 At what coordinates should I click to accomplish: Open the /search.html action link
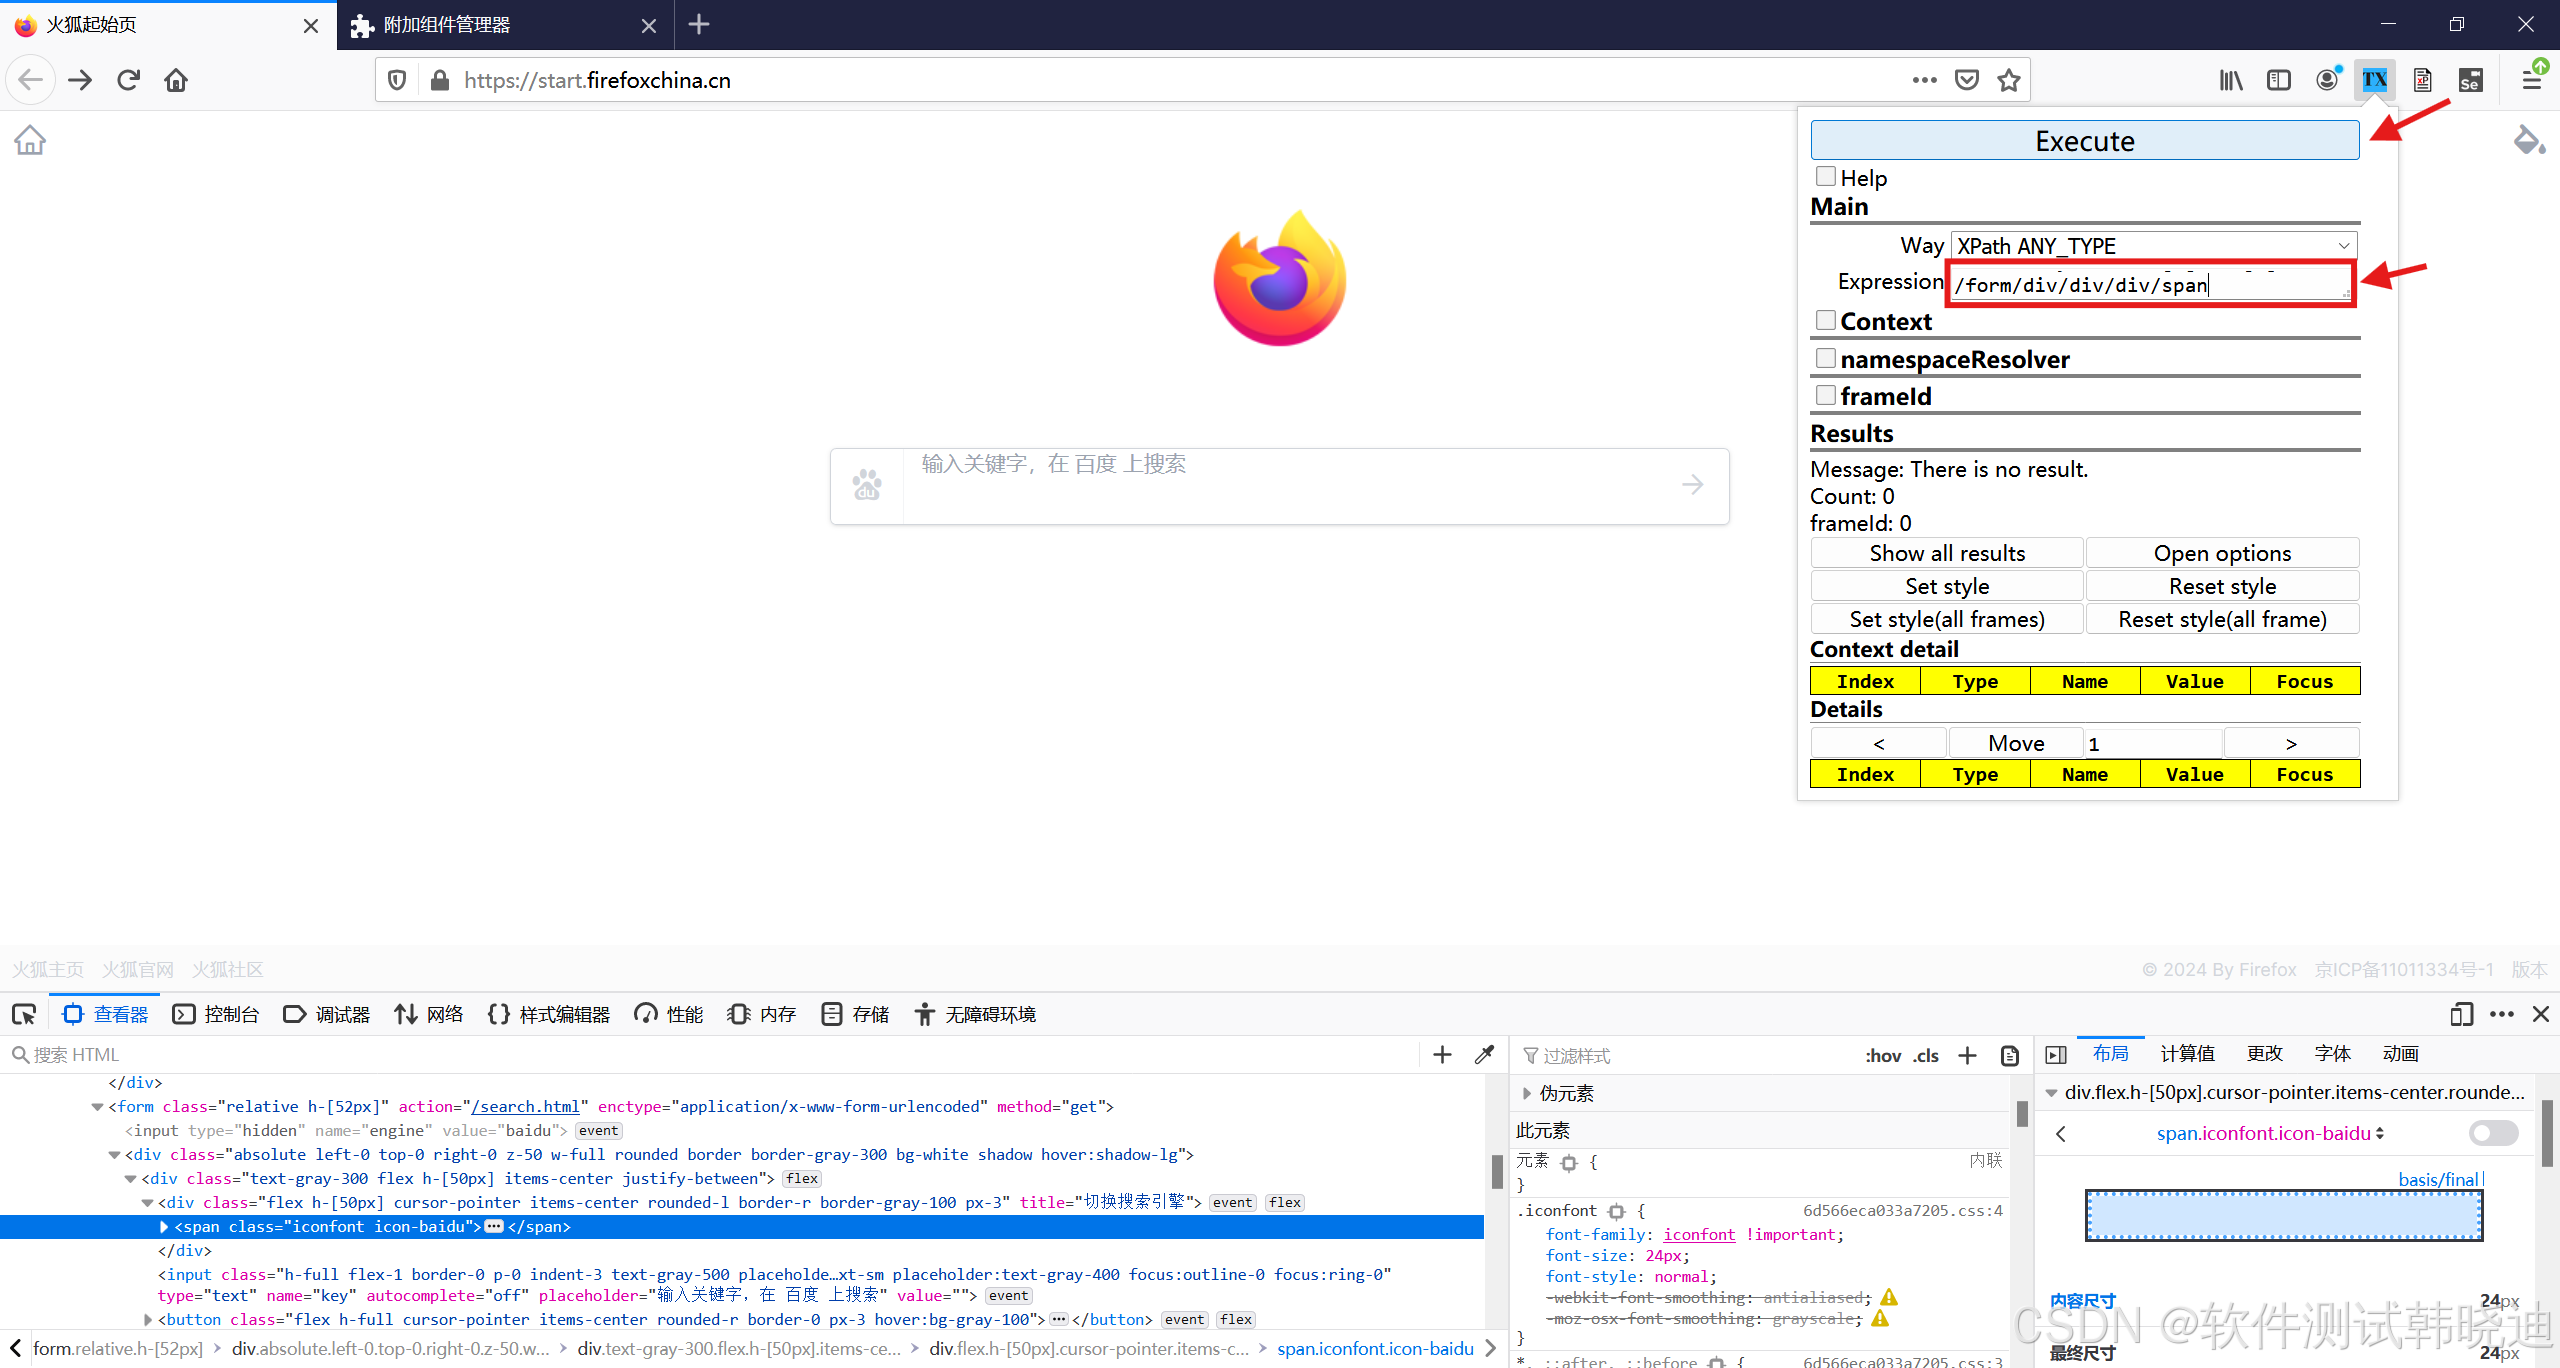click(525, 1107)
